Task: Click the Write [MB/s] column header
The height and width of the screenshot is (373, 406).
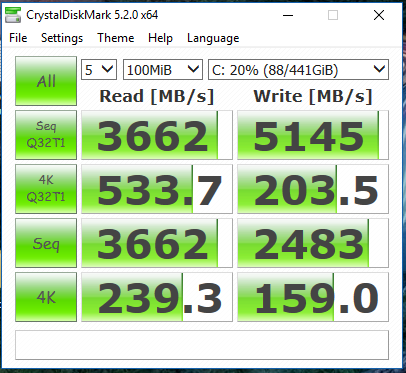Action: pyautogui.click(x=313, y=97)
